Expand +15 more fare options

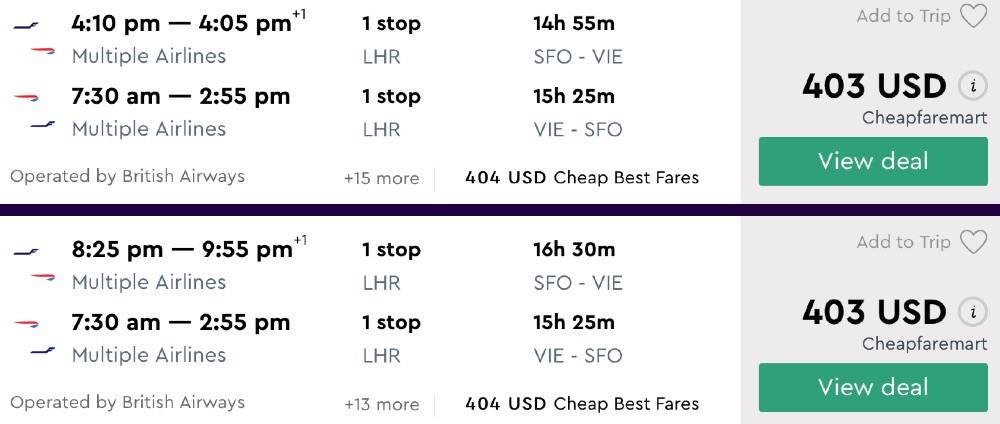[x=381, y=178]
